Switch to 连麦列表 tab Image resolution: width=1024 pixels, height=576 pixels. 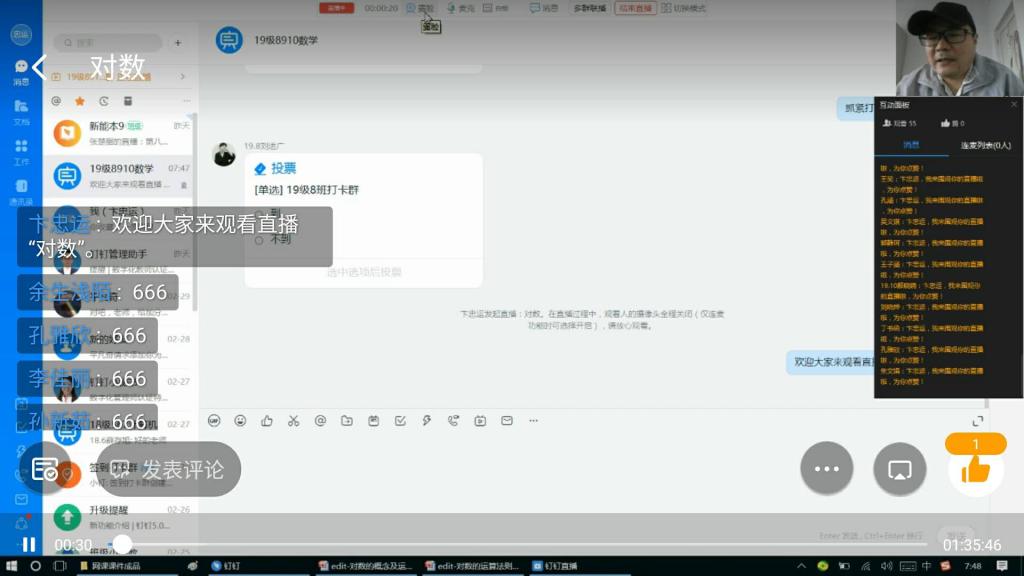click(985, 145)
